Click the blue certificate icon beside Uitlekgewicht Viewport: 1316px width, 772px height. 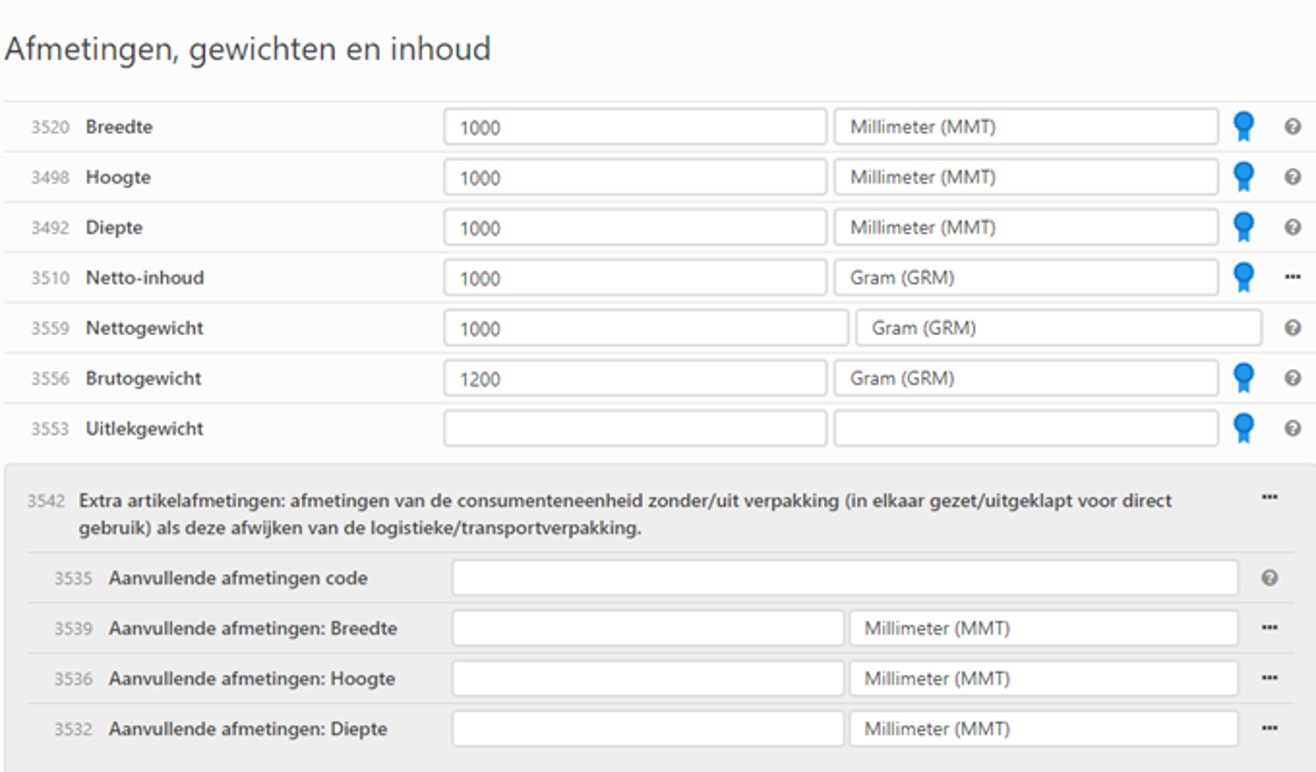1241,428
